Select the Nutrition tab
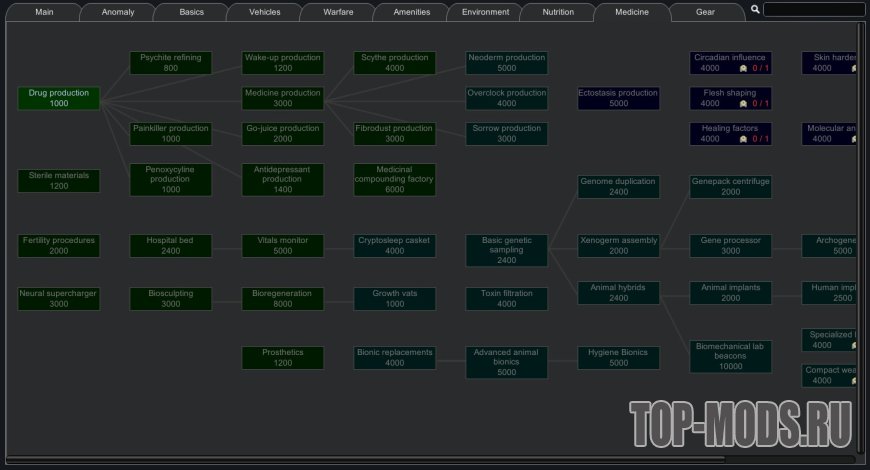Image resolution: width=870 pixels, height=470 pixels. [557, 12]
